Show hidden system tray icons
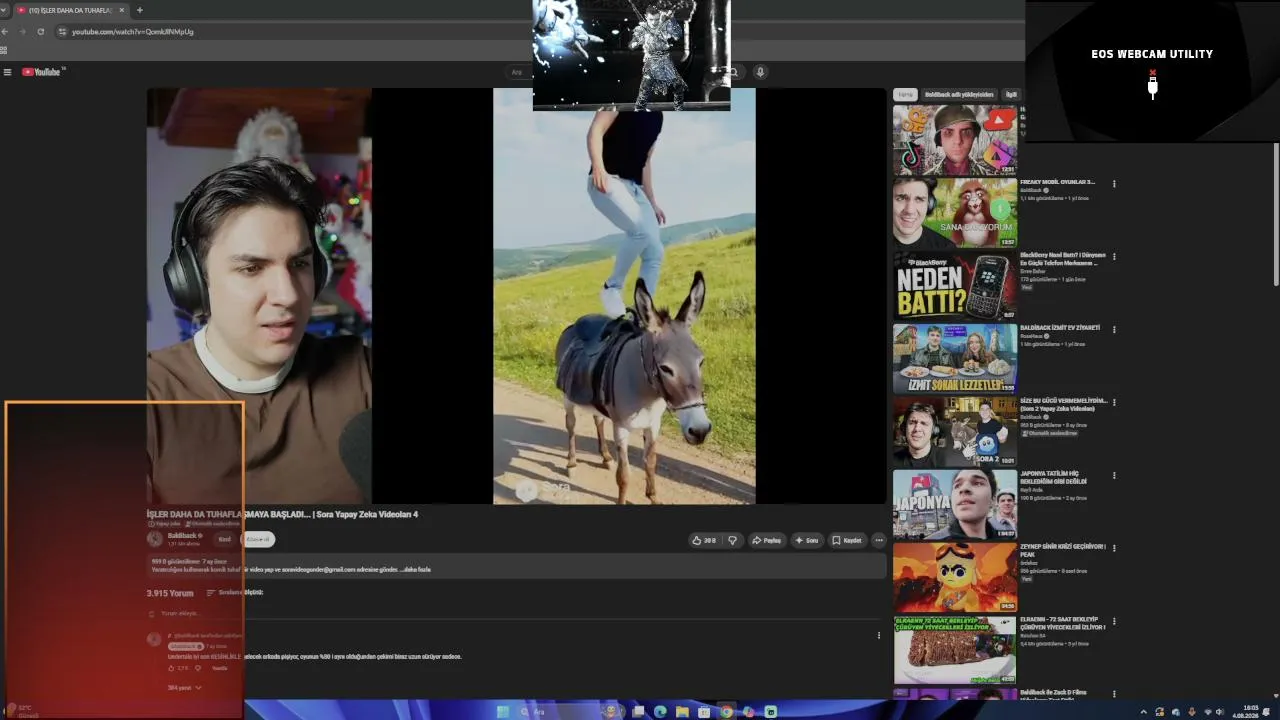 (1144, 712)
